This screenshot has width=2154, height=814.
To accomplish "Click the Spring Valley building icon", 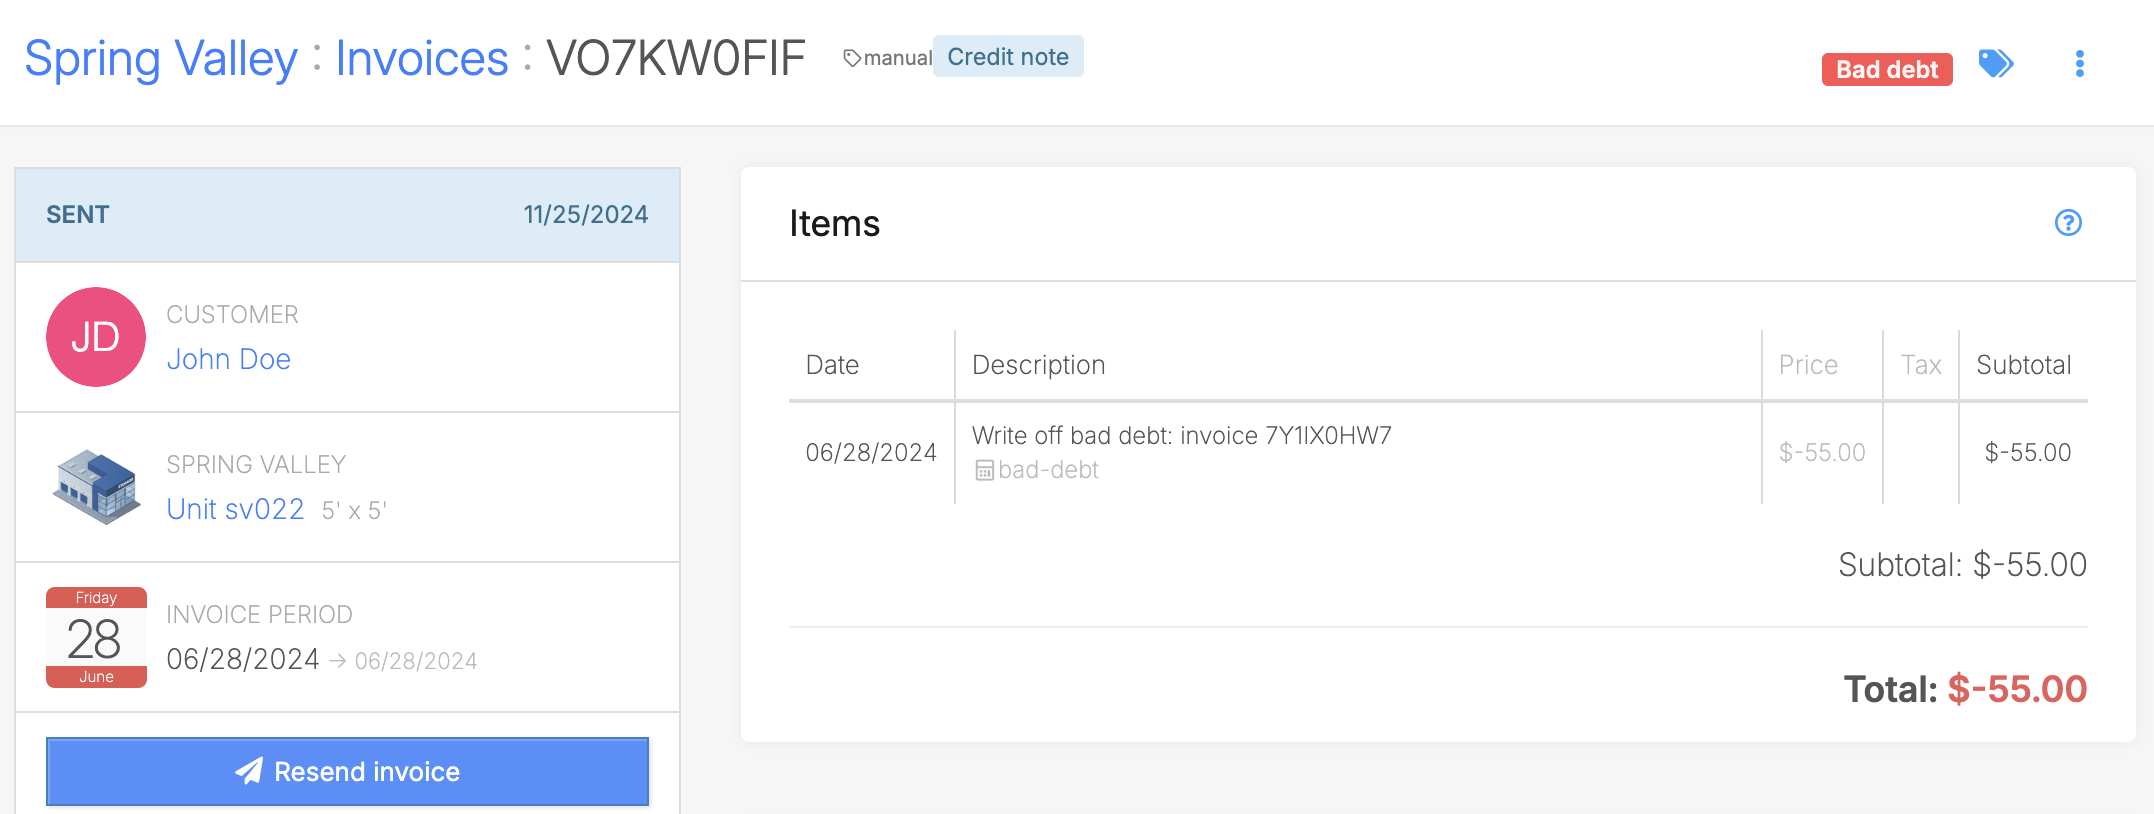I will click(96, 487).
